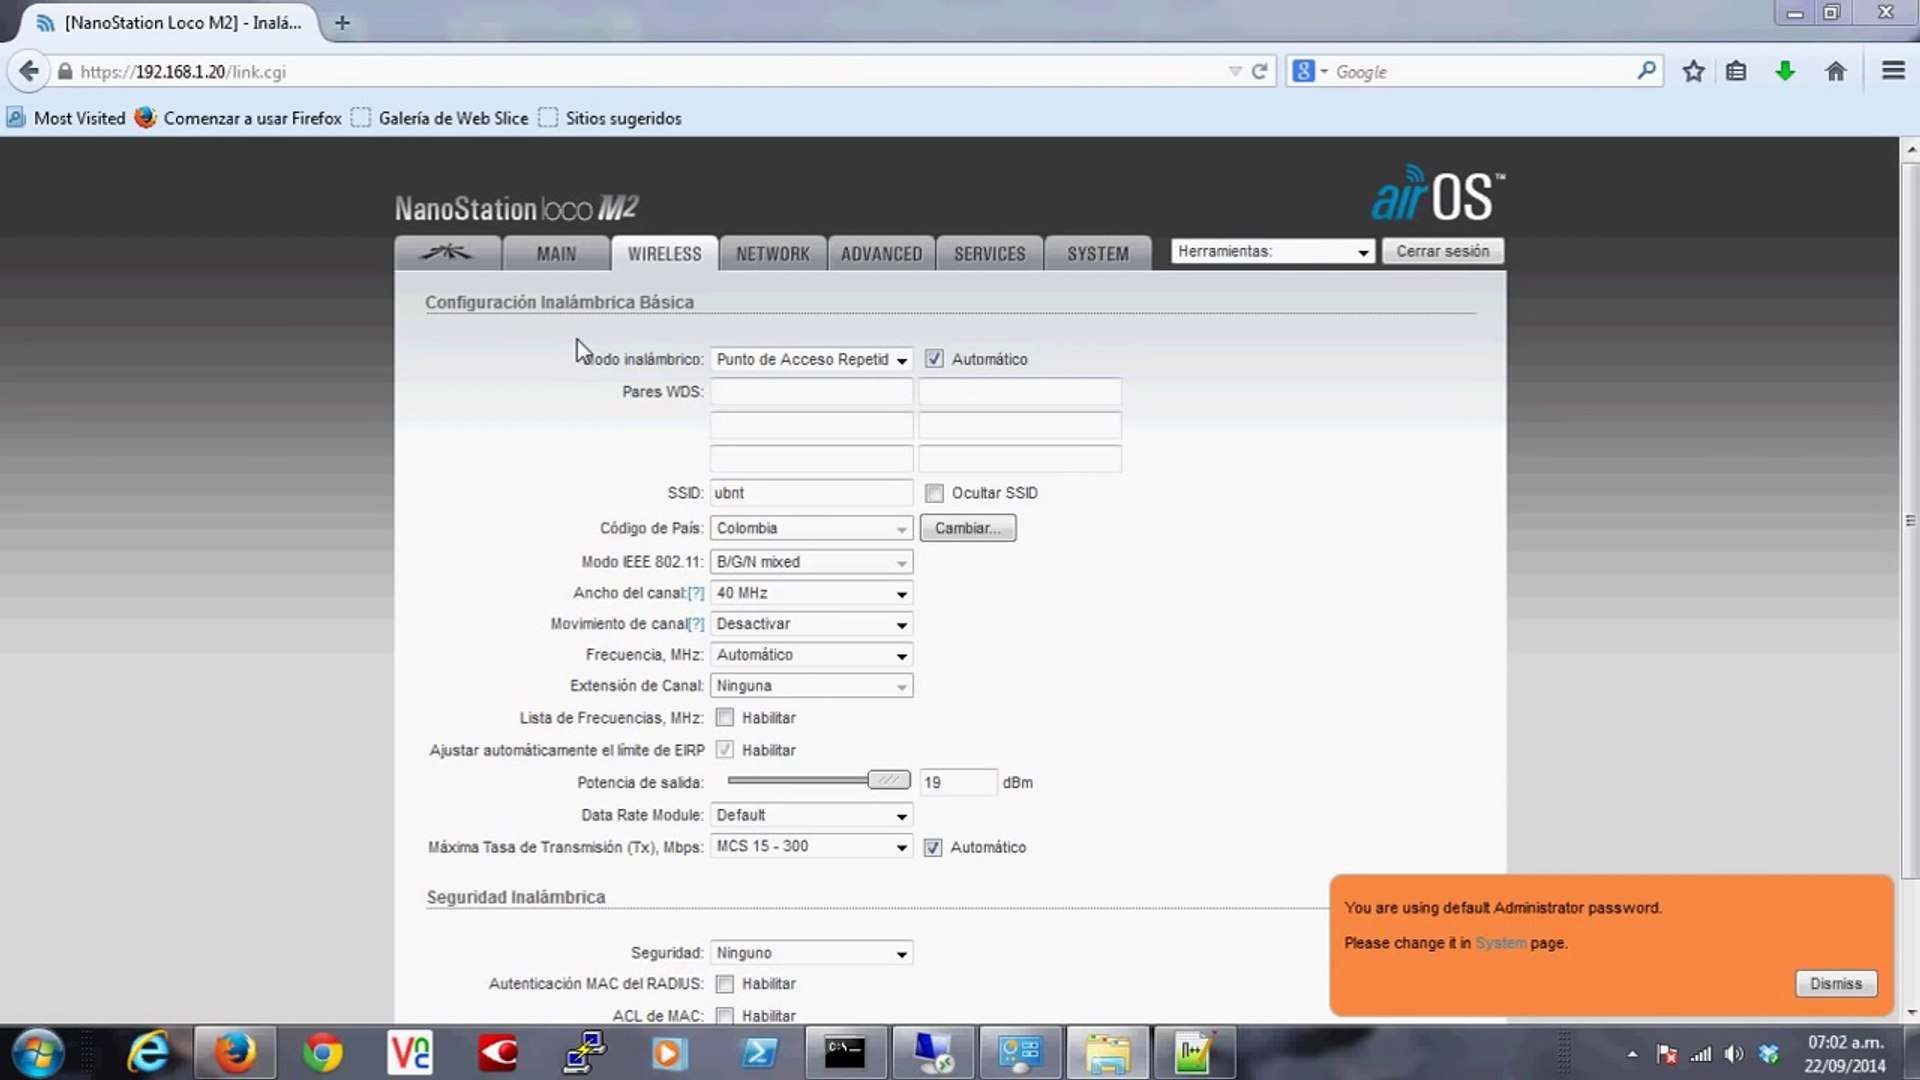Enable the Ocultar SSID checkbox
The image size is (1920, 1080).
(x=934, y=493)
